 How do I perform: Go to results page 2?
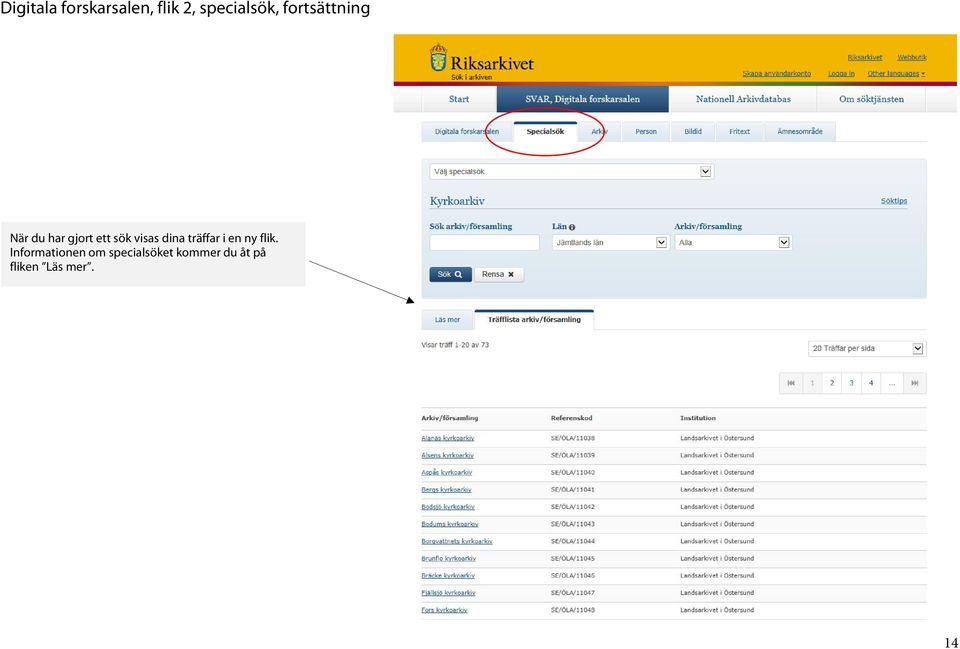click(x=831, y=383)
